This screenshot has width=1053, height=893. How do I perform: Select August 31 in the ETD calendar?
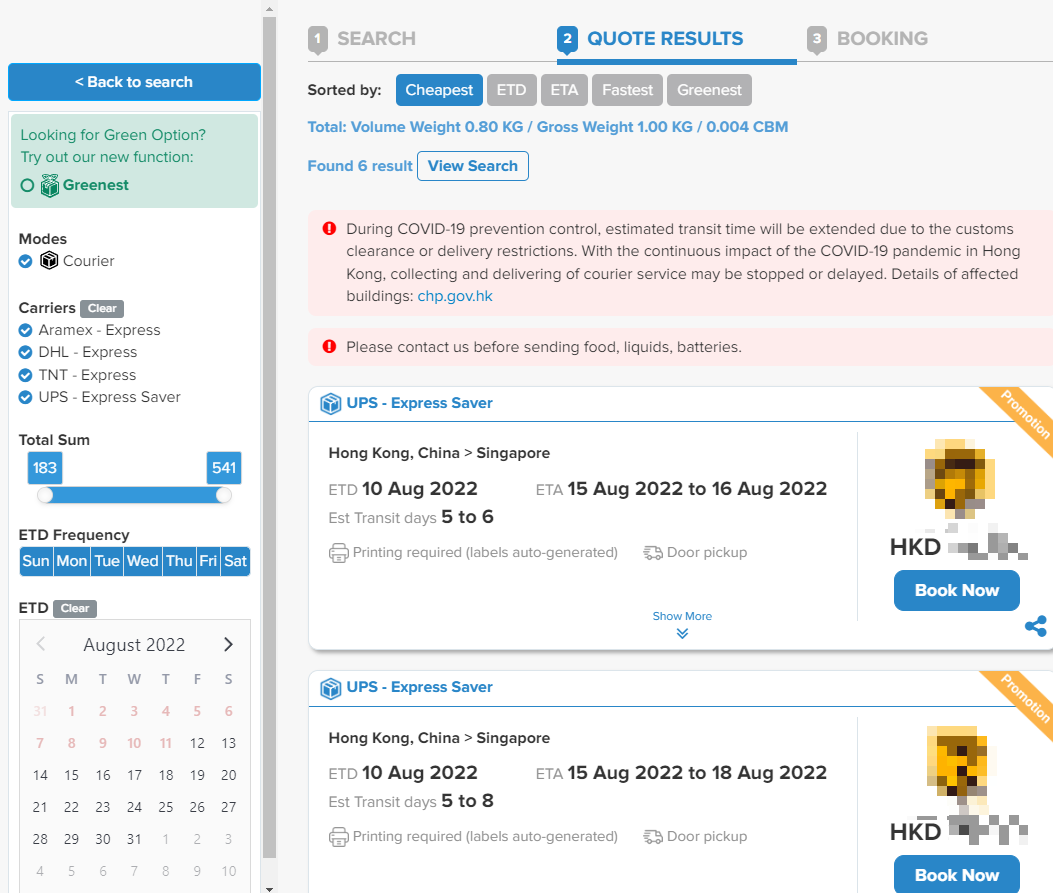[134, 839]
